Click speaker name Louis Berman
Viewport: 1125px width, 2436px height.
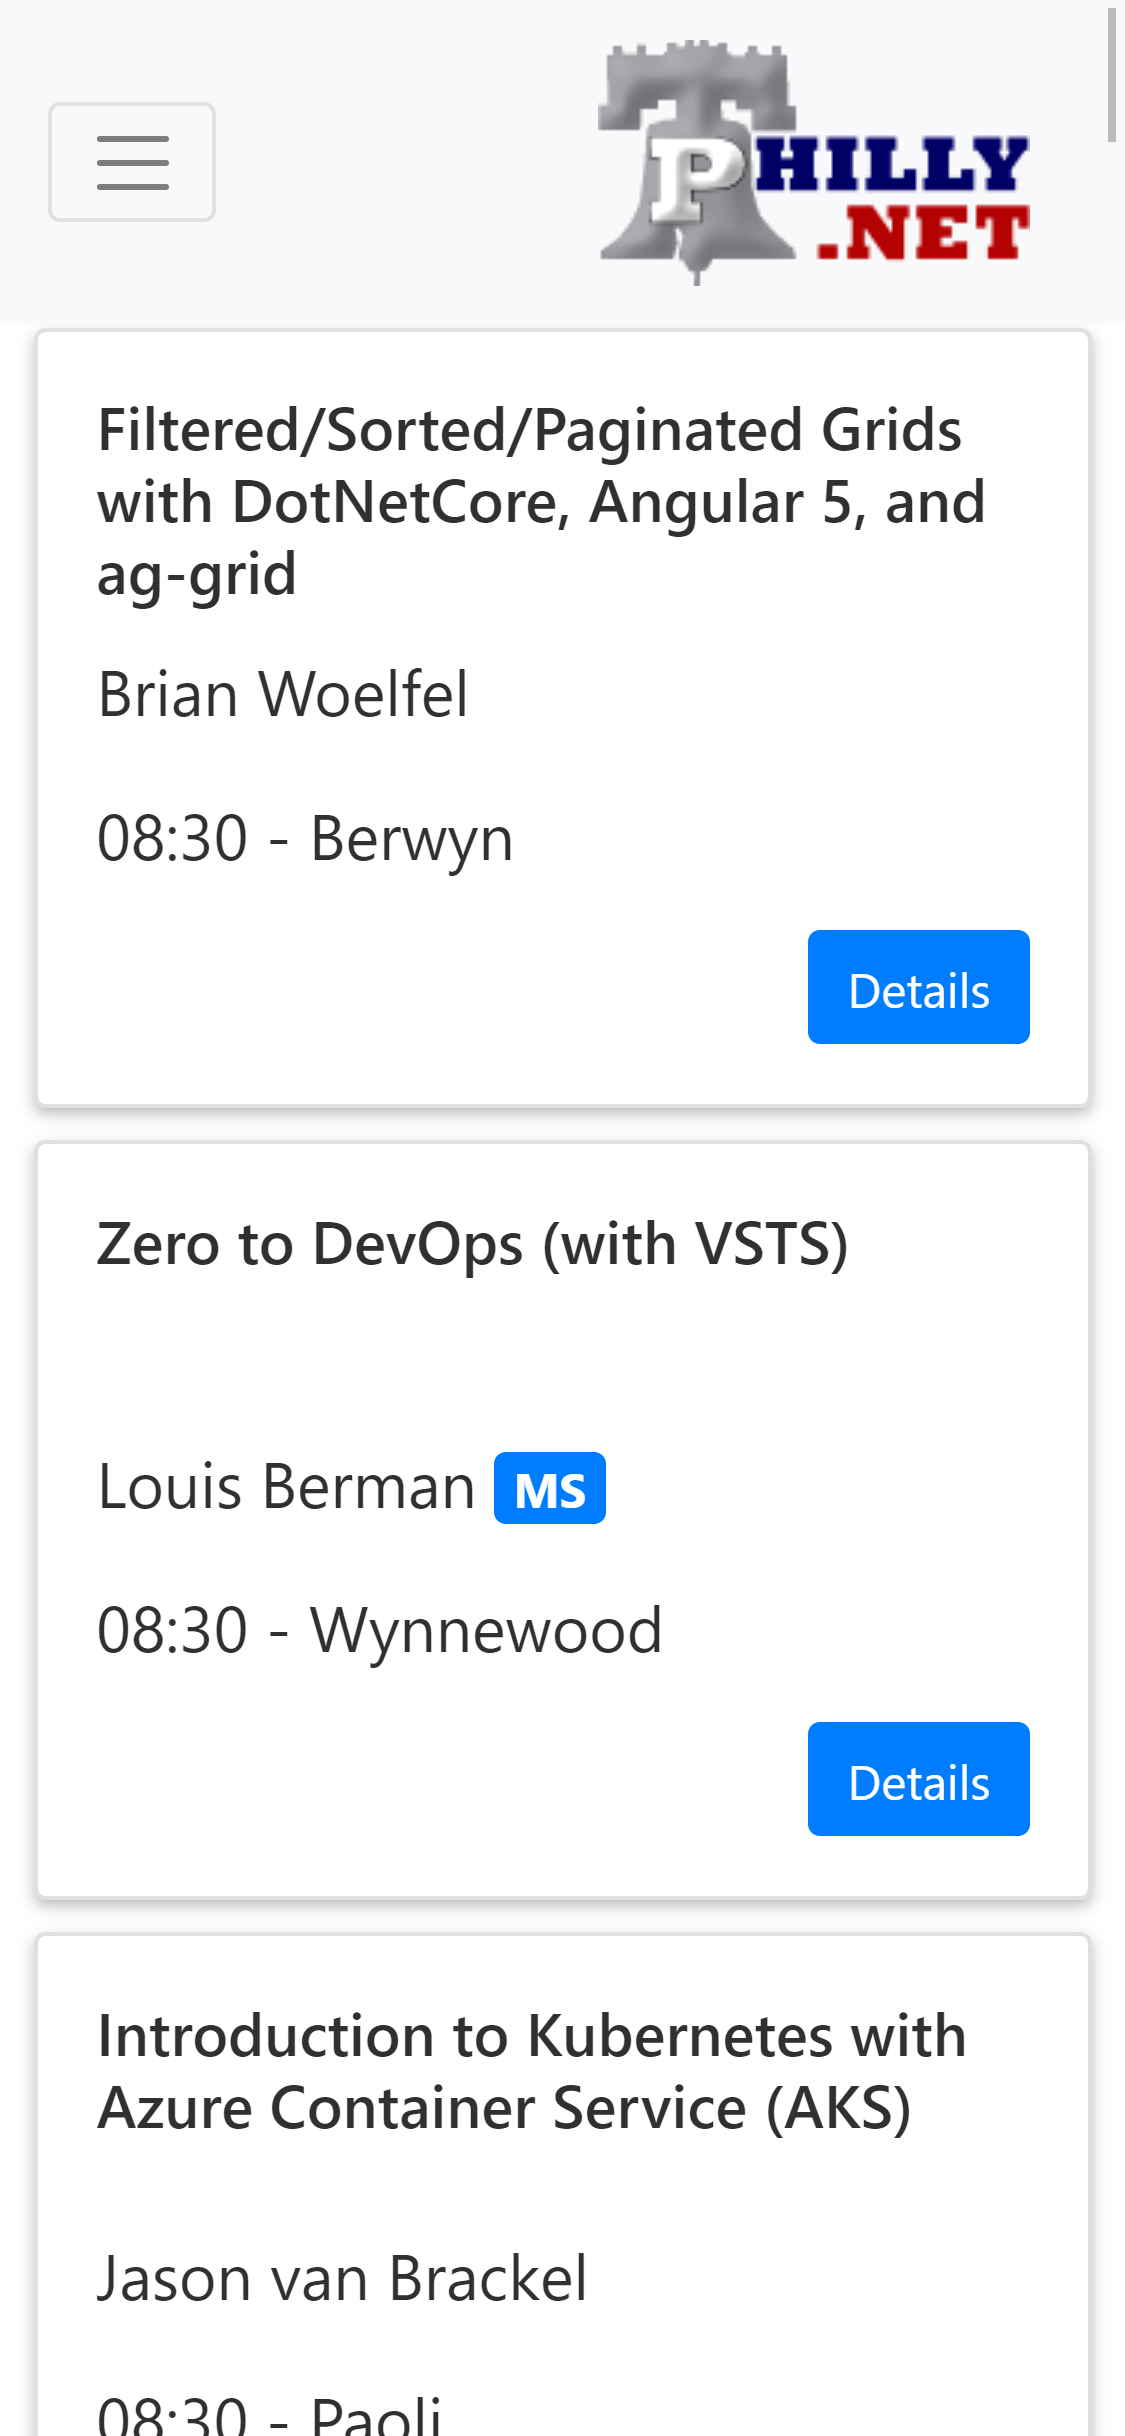pyautogui.click(x=286, y=1487)
